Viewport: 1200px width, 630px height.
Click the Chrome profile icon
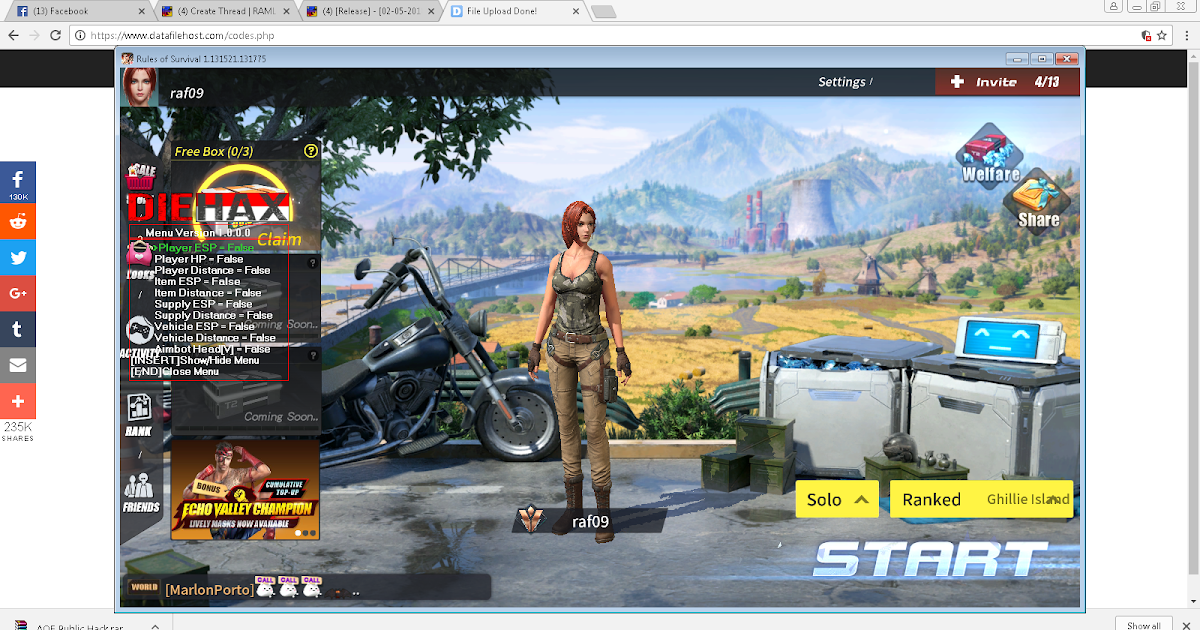(1114, 6)
